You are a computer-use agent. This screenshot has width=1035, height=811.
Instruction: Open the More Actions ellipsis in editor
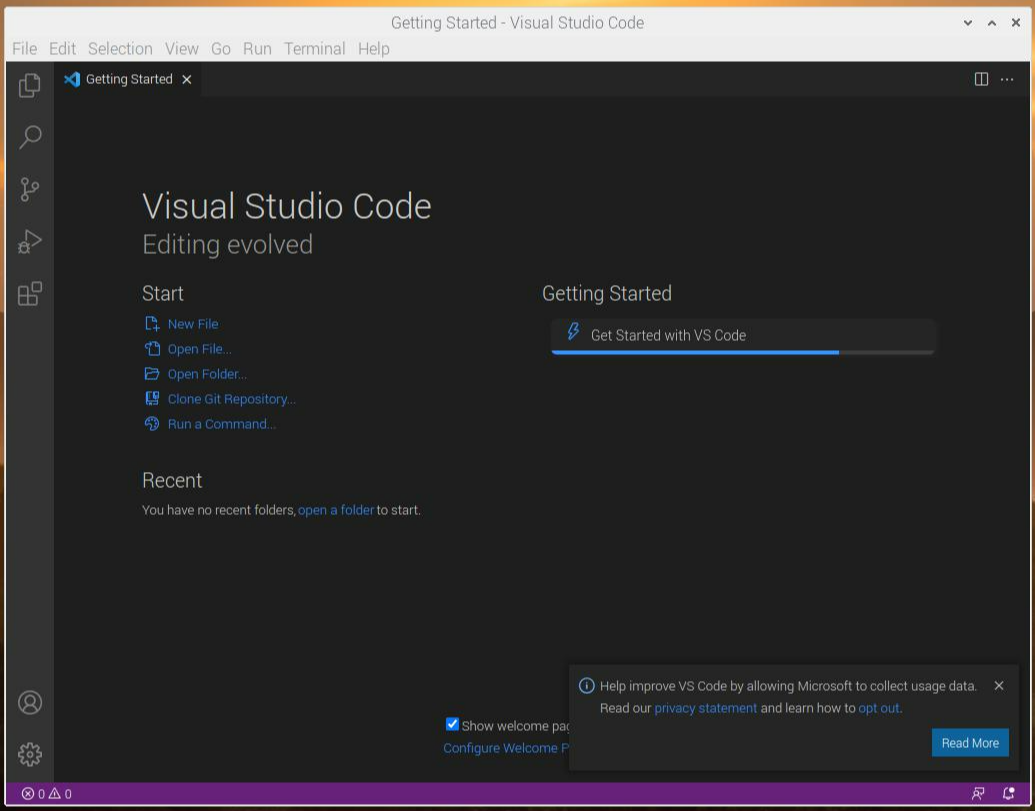point(1007,79)
